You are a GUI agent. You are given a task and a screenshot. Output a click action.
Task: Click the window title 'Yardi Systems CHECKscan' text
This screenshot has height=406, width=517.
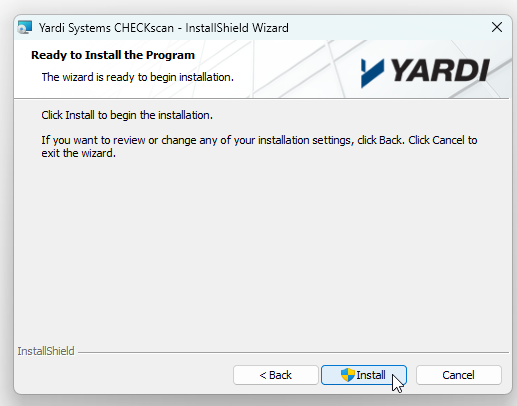tap(106, 28)
